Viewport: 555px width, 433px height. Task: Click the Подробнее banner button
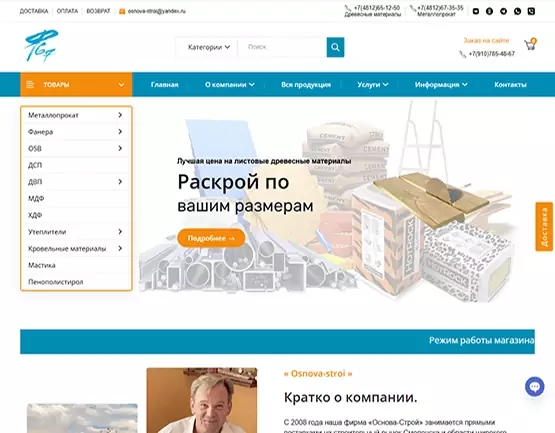pos(211,238)
